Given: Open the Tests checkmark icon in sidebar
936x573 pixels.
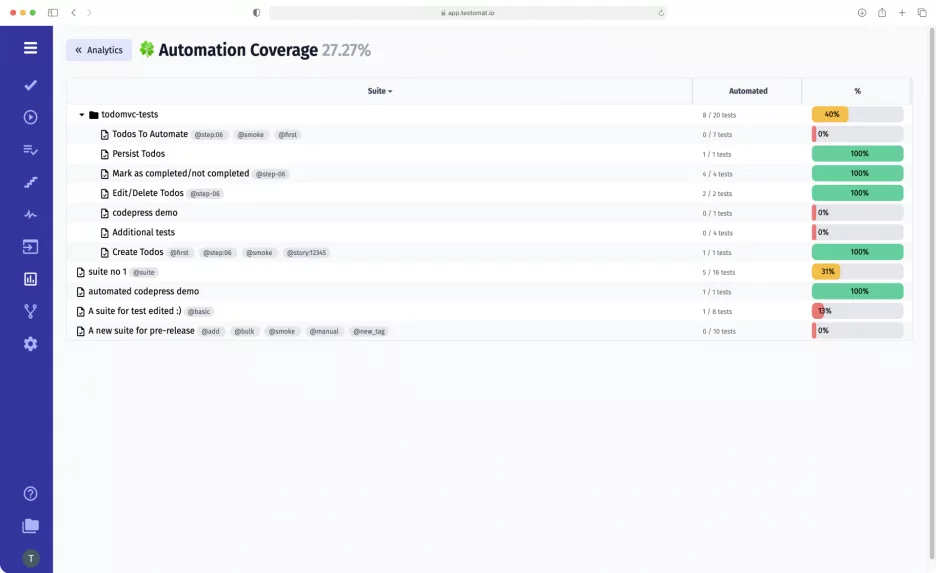Looking at the screenshot, I should [x=30, y=85].
